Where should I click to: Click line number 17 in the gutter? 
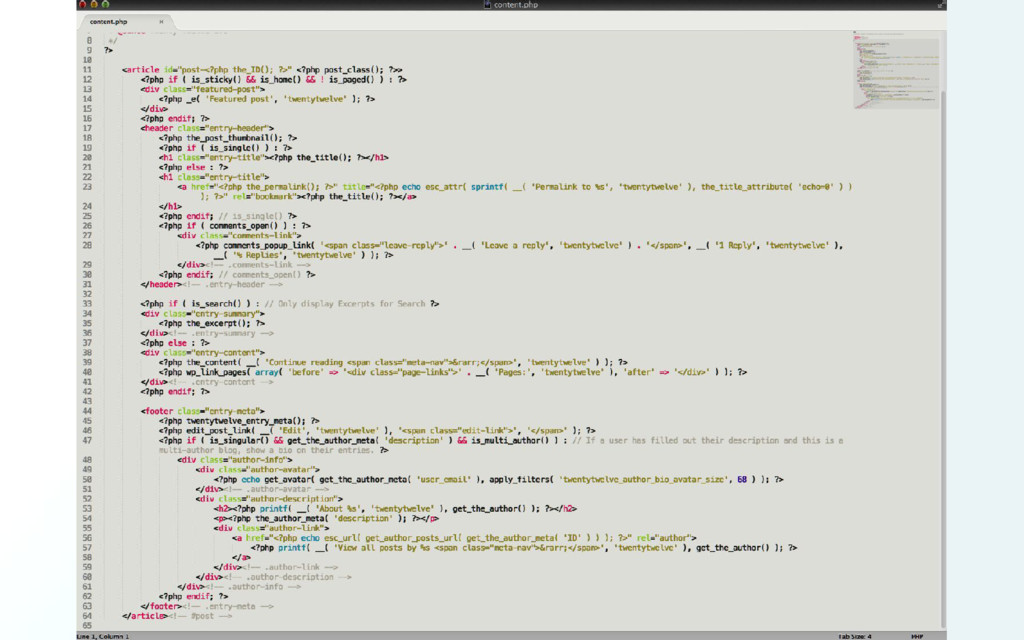click(88, 129)
